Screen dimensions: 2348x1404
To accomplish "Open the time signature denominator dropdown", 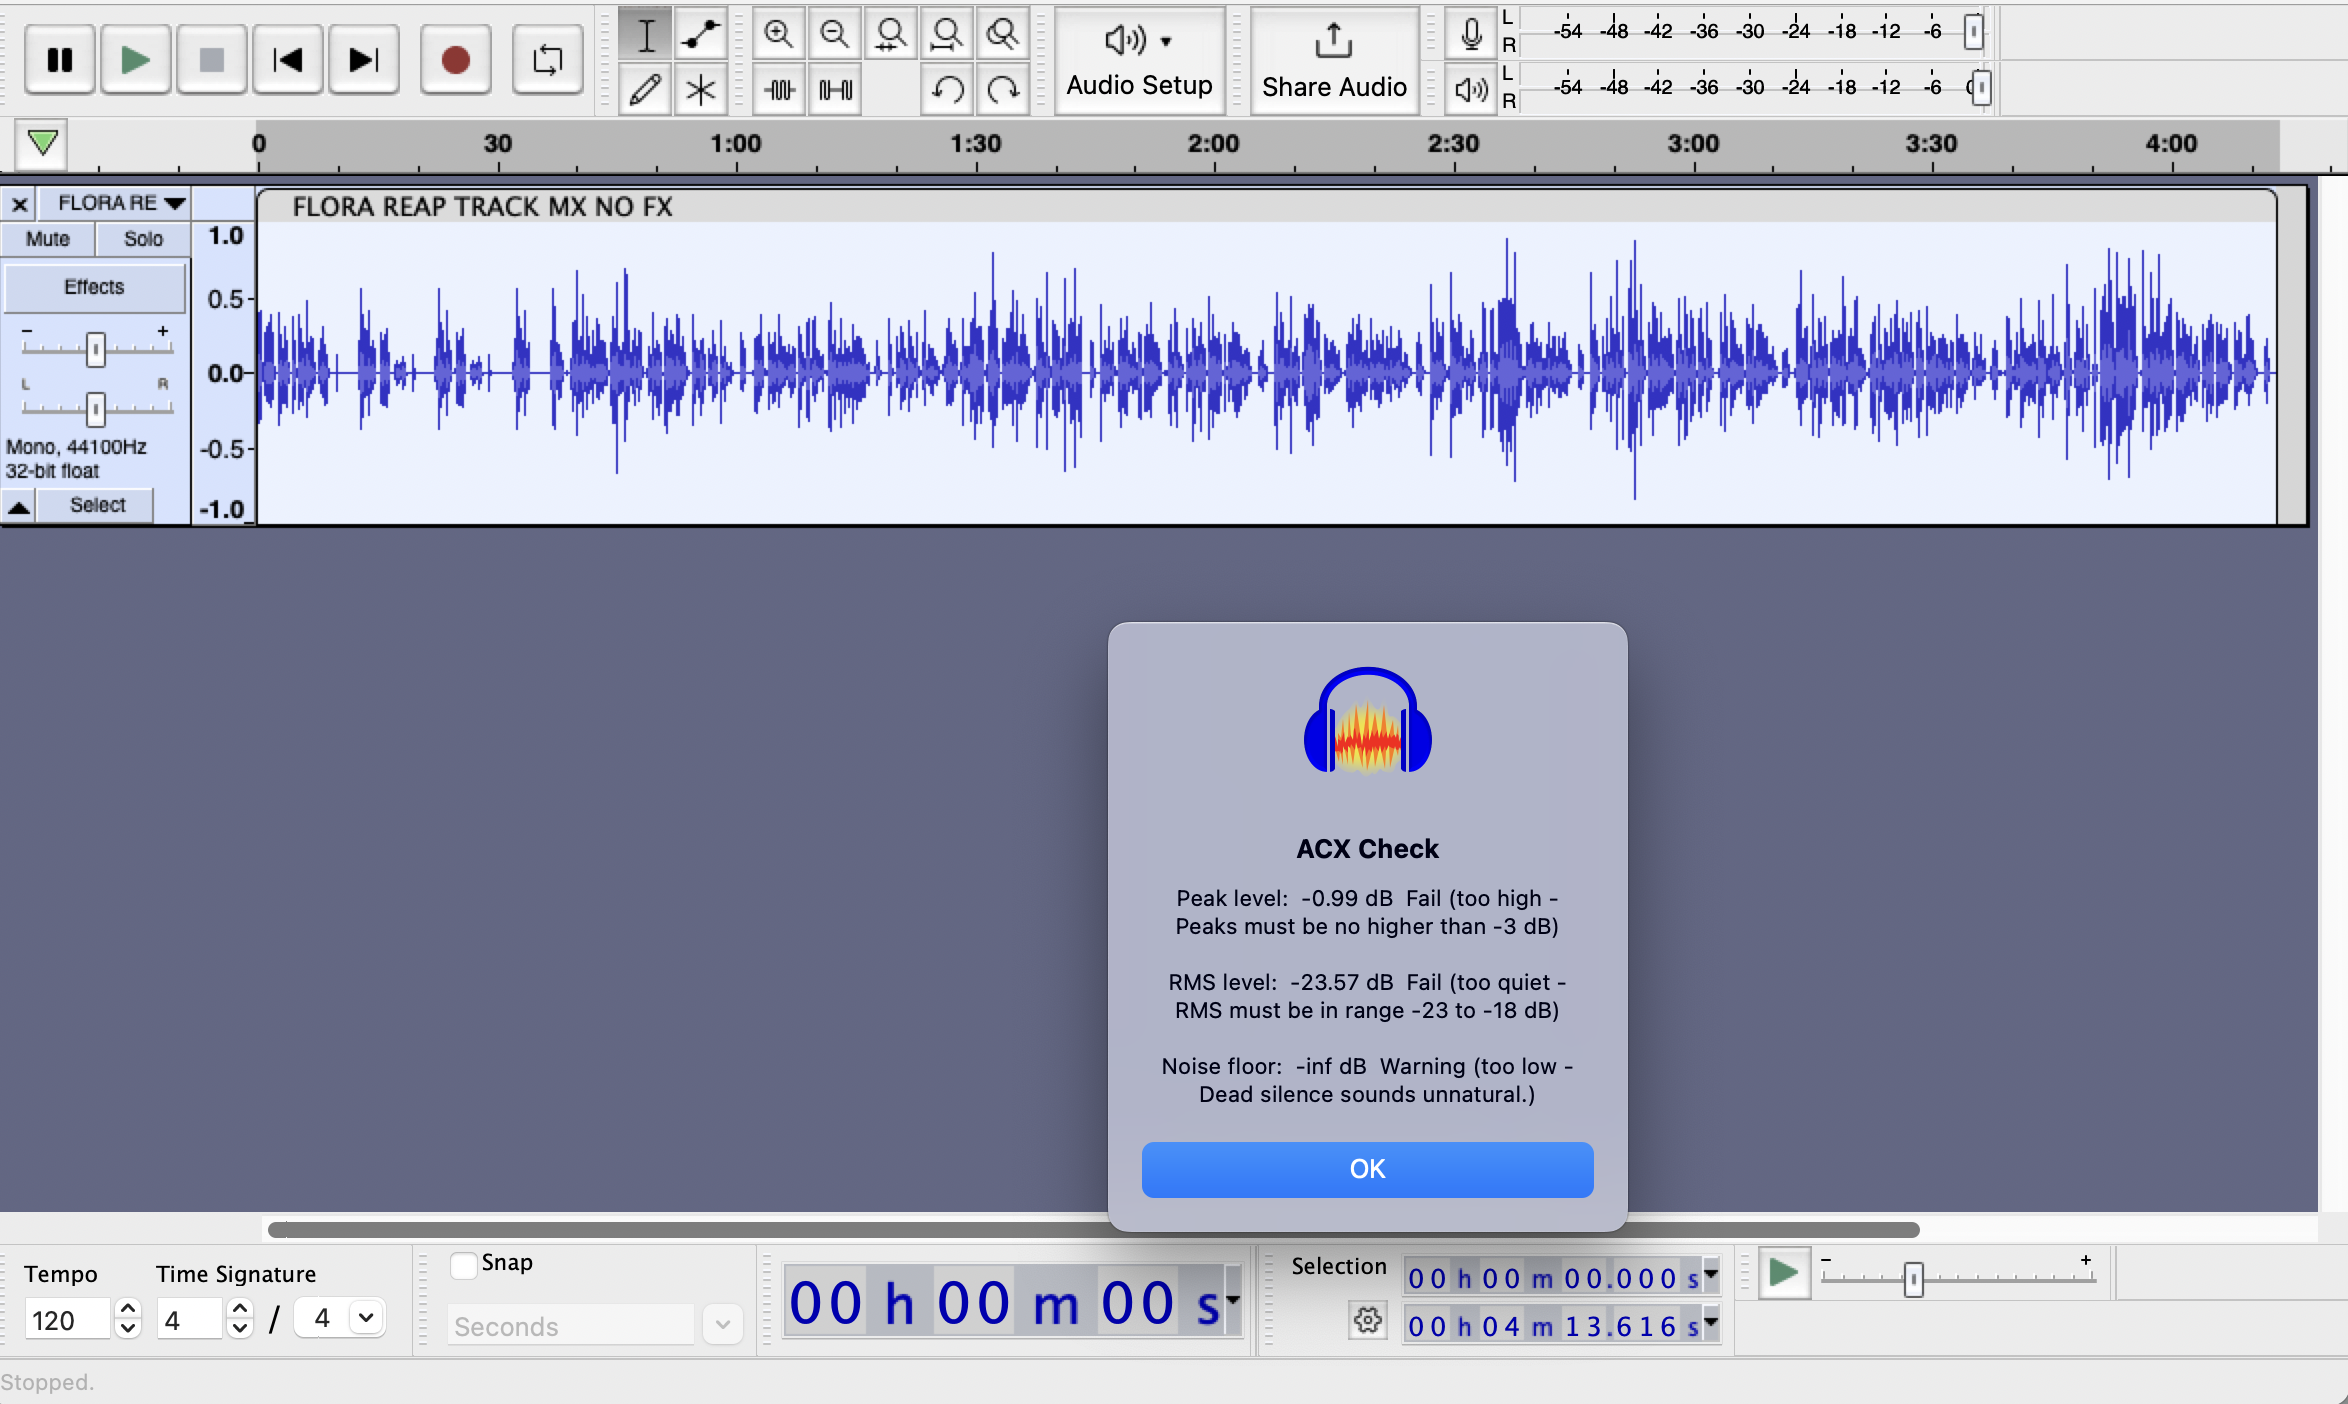I will click(366, 1318).
